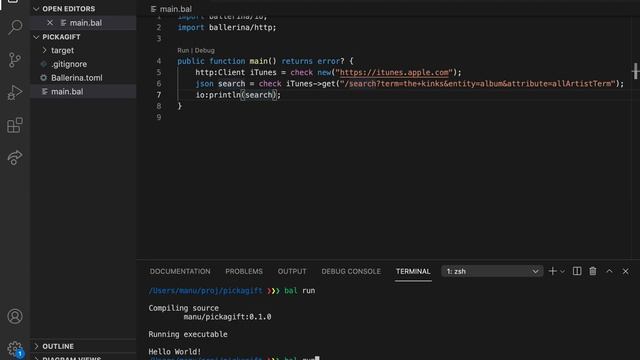640x360 pixels.
Task: Open the Run and Debug view
Action: click(15, 93)
